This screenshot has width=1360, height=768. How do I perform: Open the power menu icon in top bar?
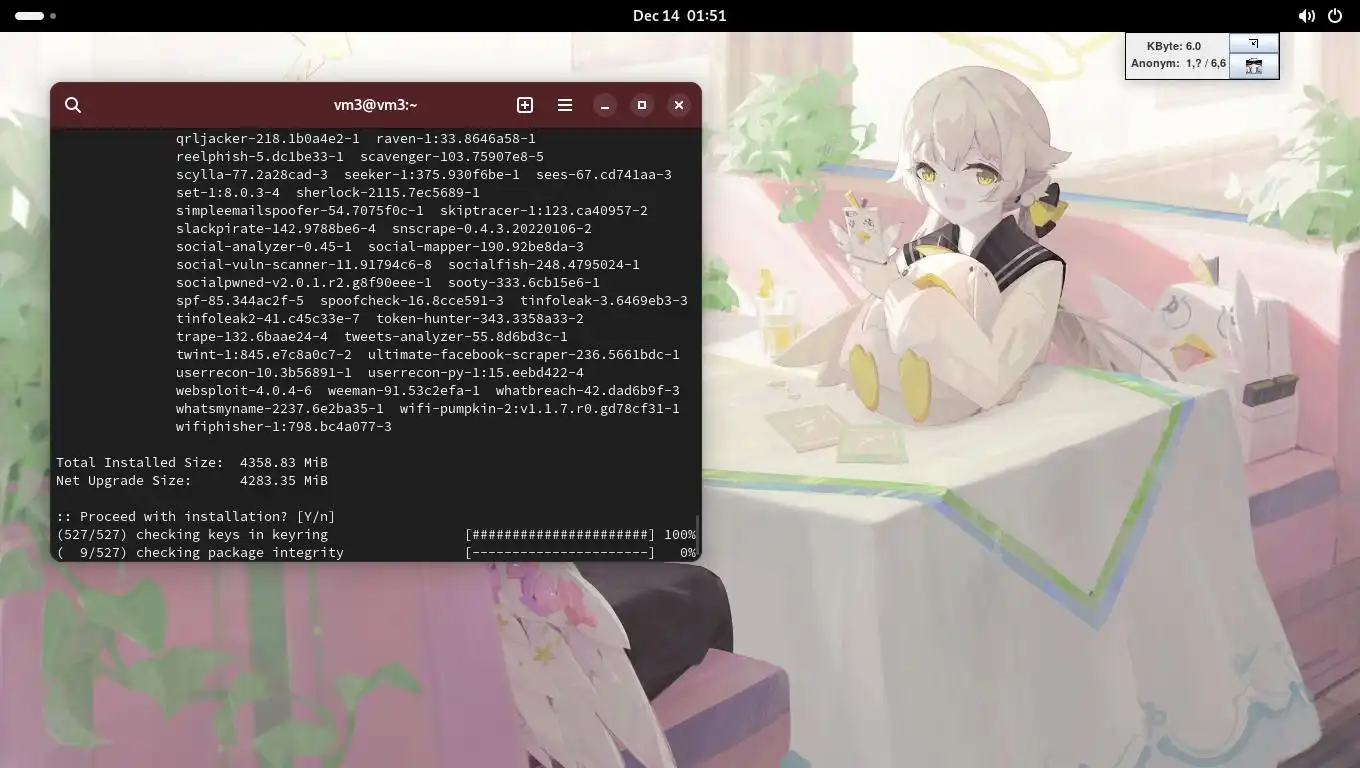pos(1335,16)
